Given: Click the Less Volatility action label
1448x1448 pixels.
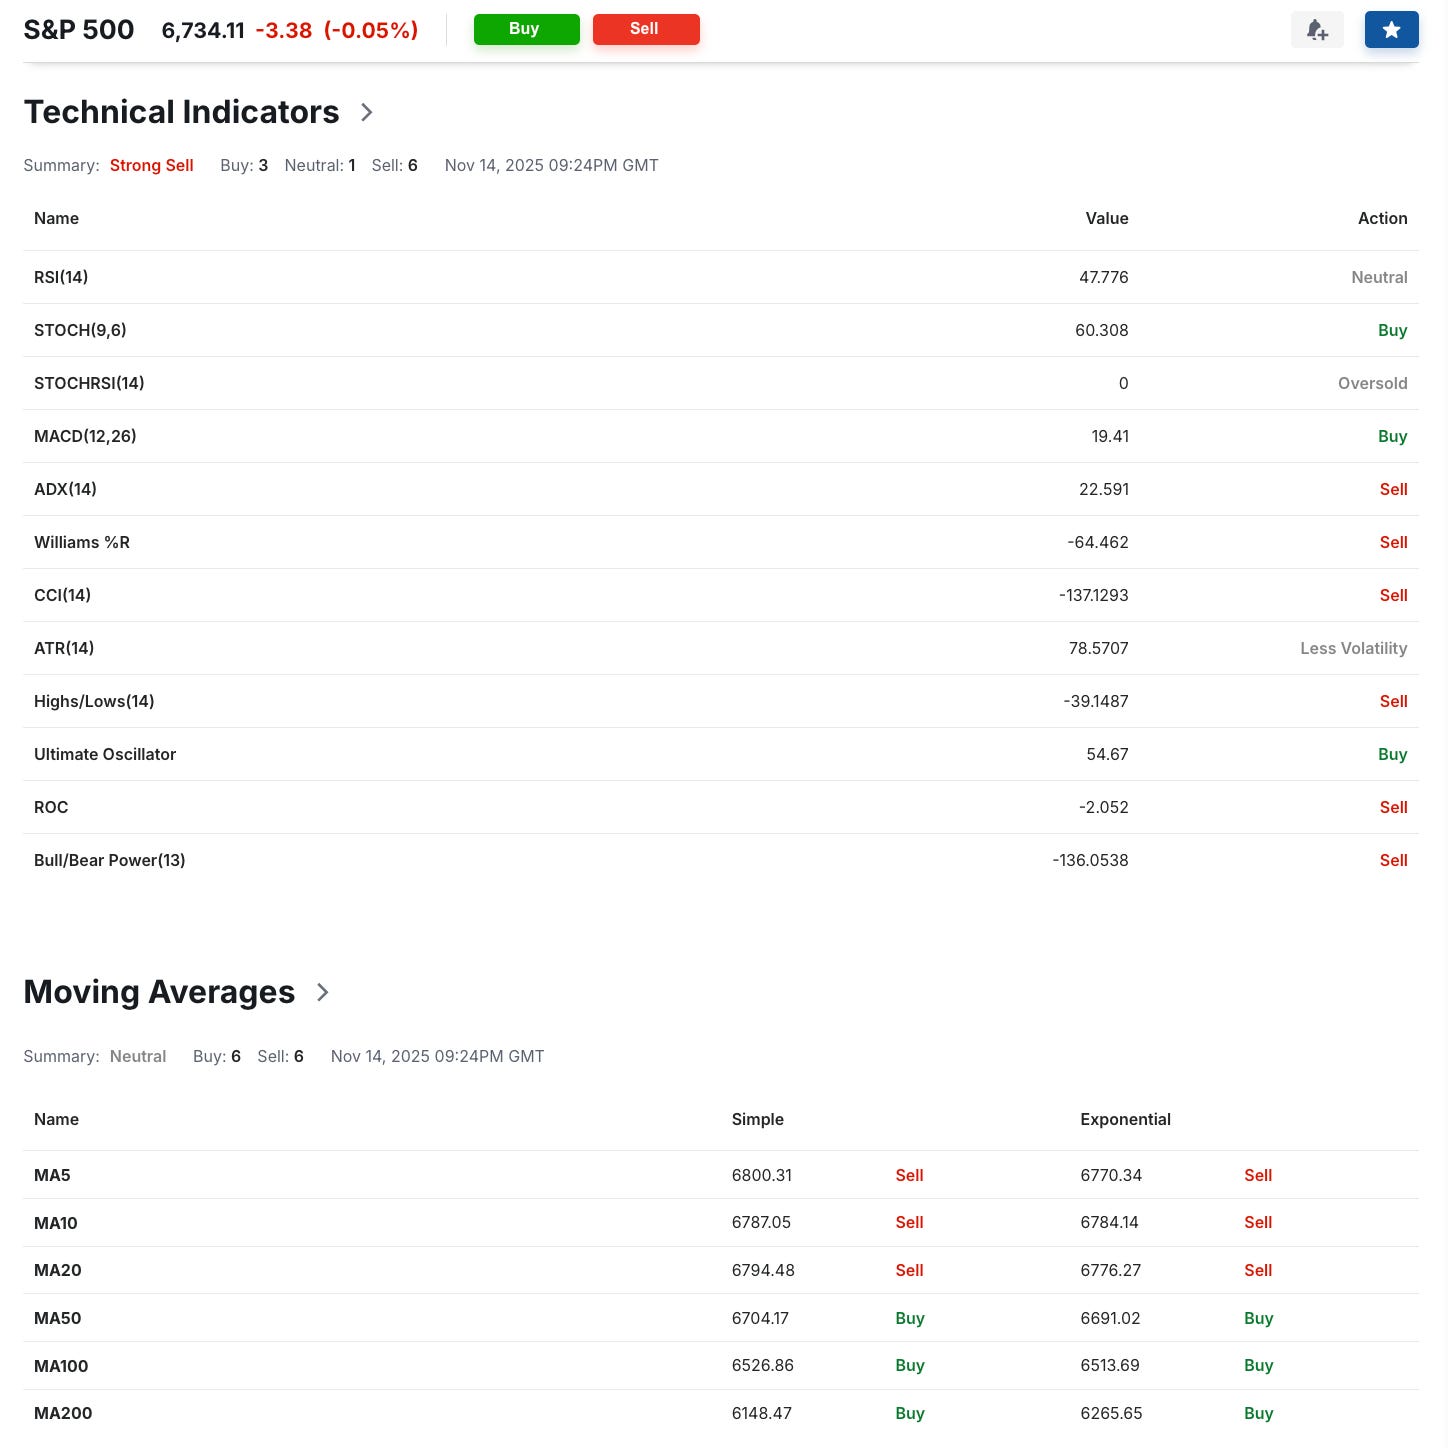Looking at the screenshot, I should tap(1354, 648).
